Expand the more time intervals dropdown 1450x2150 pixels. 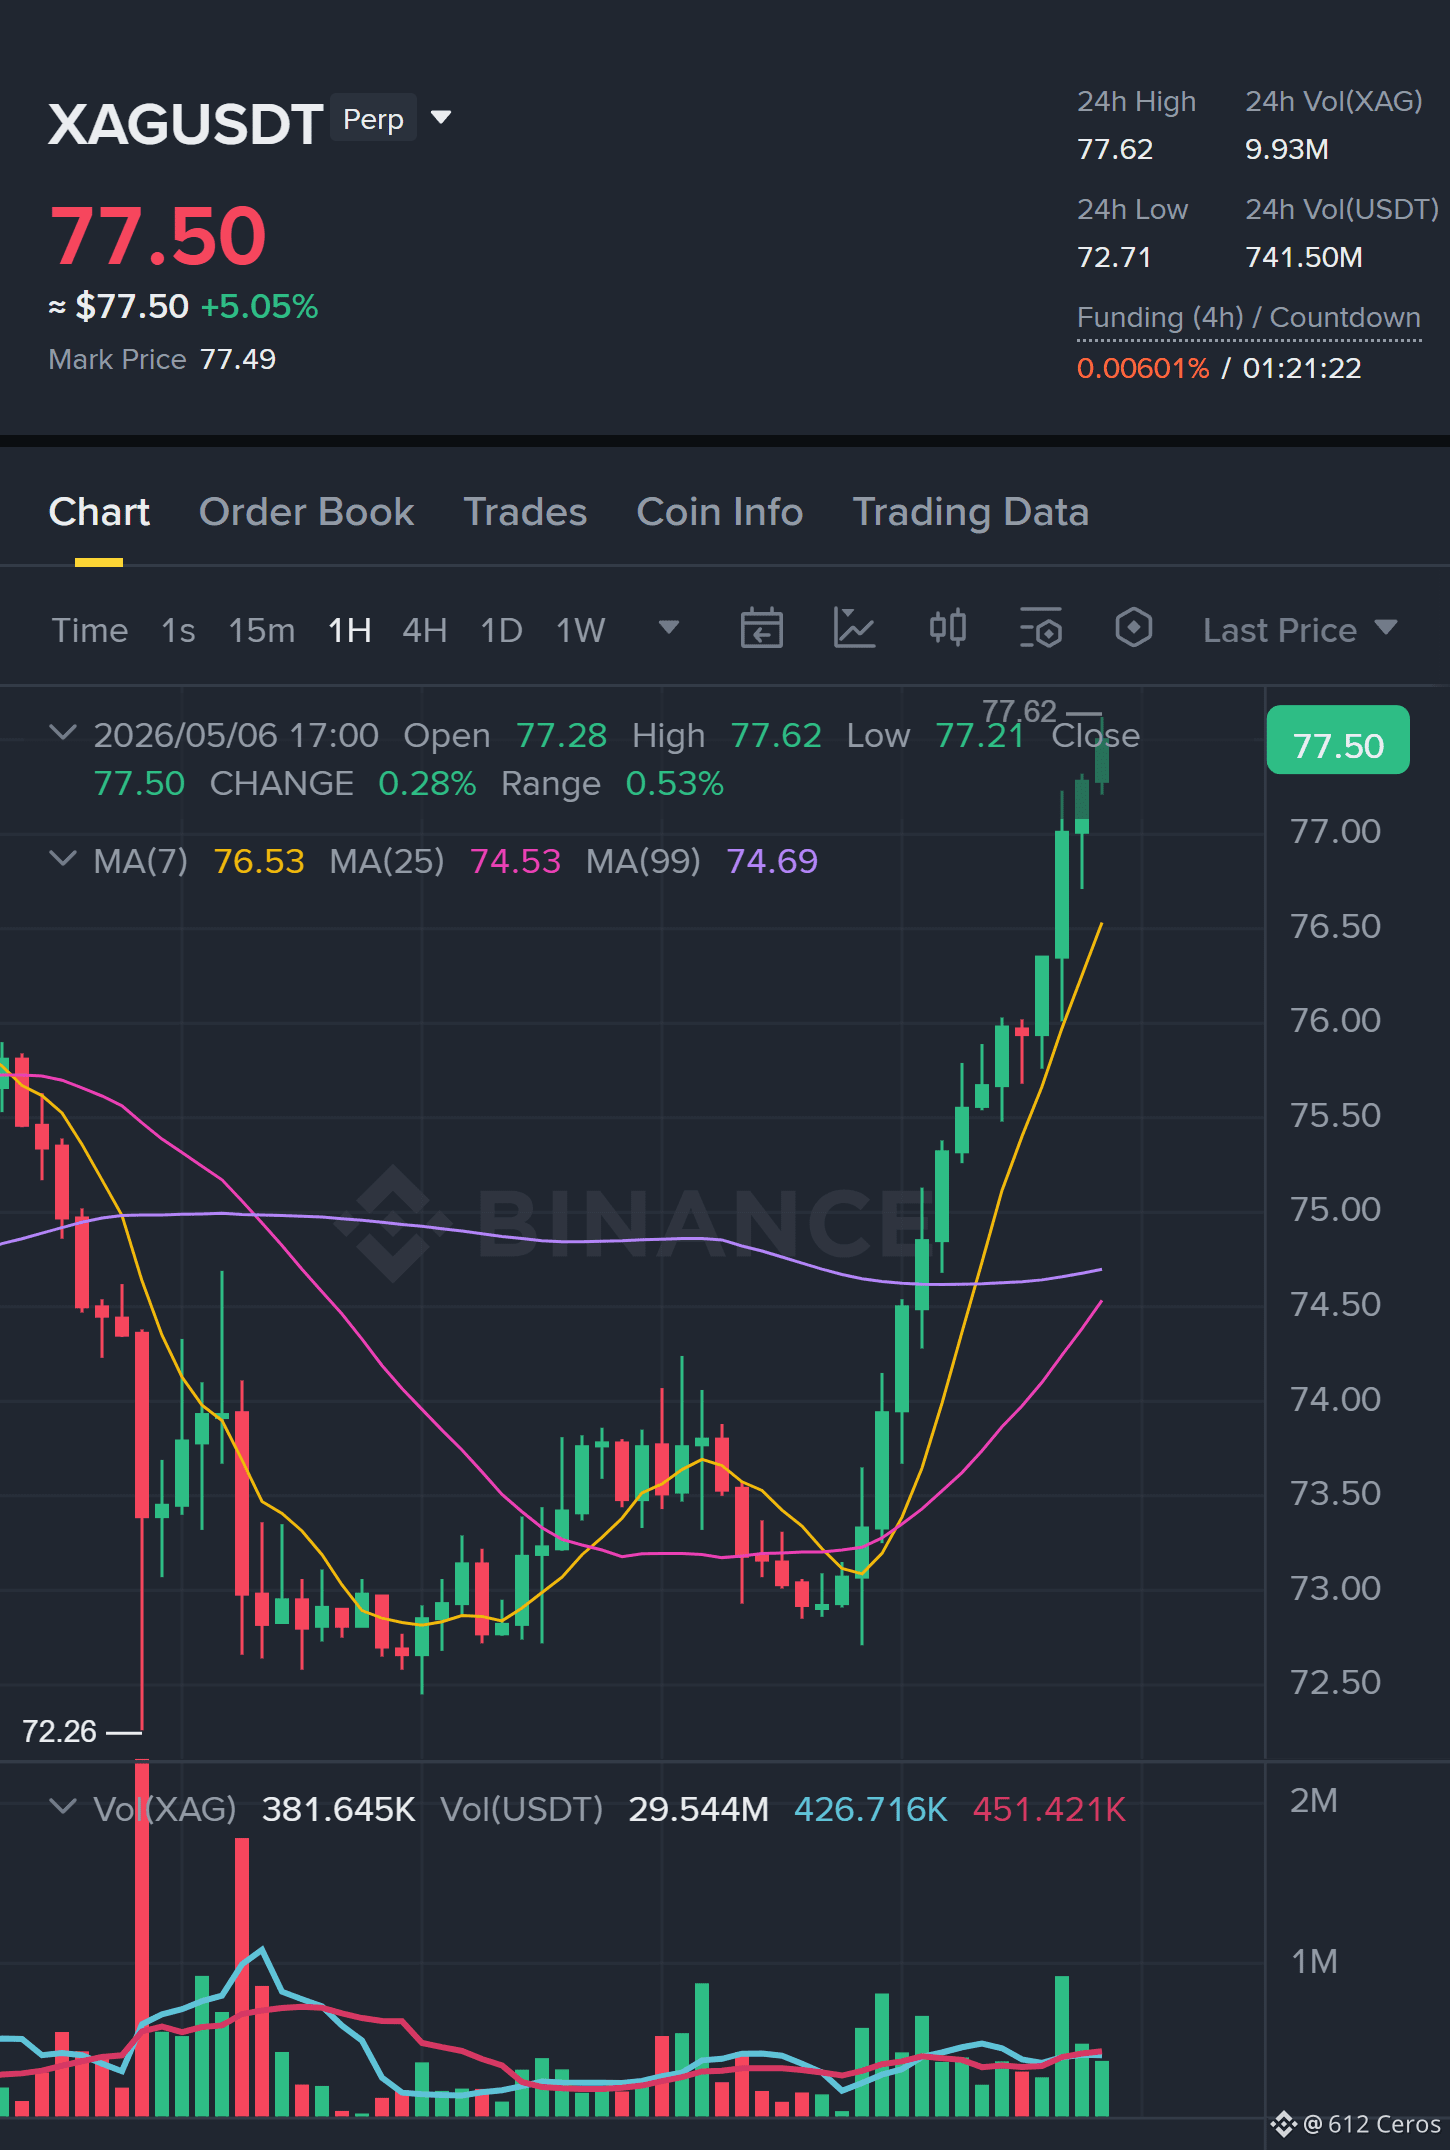pyautogui.click(x=669, y=628)
